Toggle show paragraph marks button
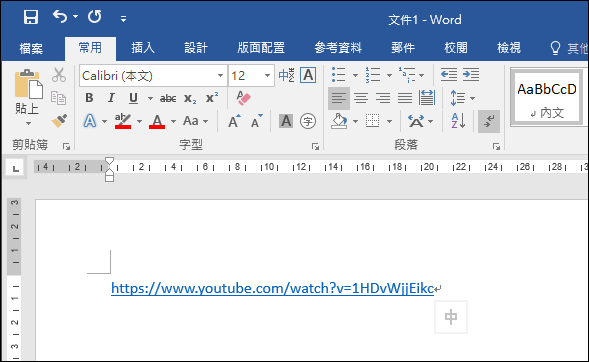 coord(489,121)
